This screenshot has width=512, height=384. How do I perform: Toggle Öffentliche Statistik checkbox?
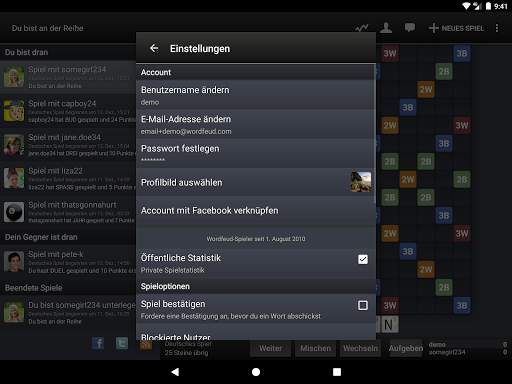(363, 259)
